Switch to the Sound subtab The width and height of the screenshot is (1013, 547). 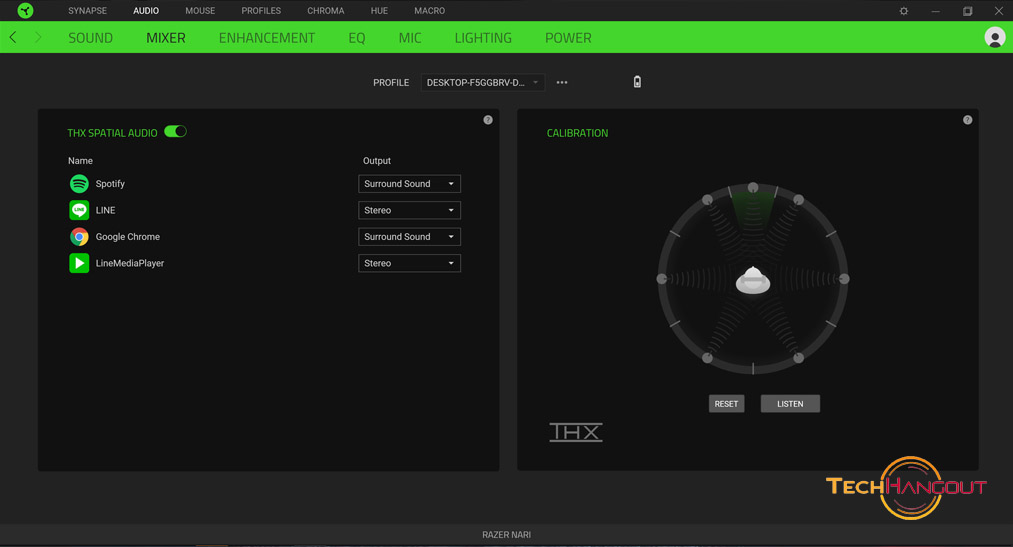(90, 38)
